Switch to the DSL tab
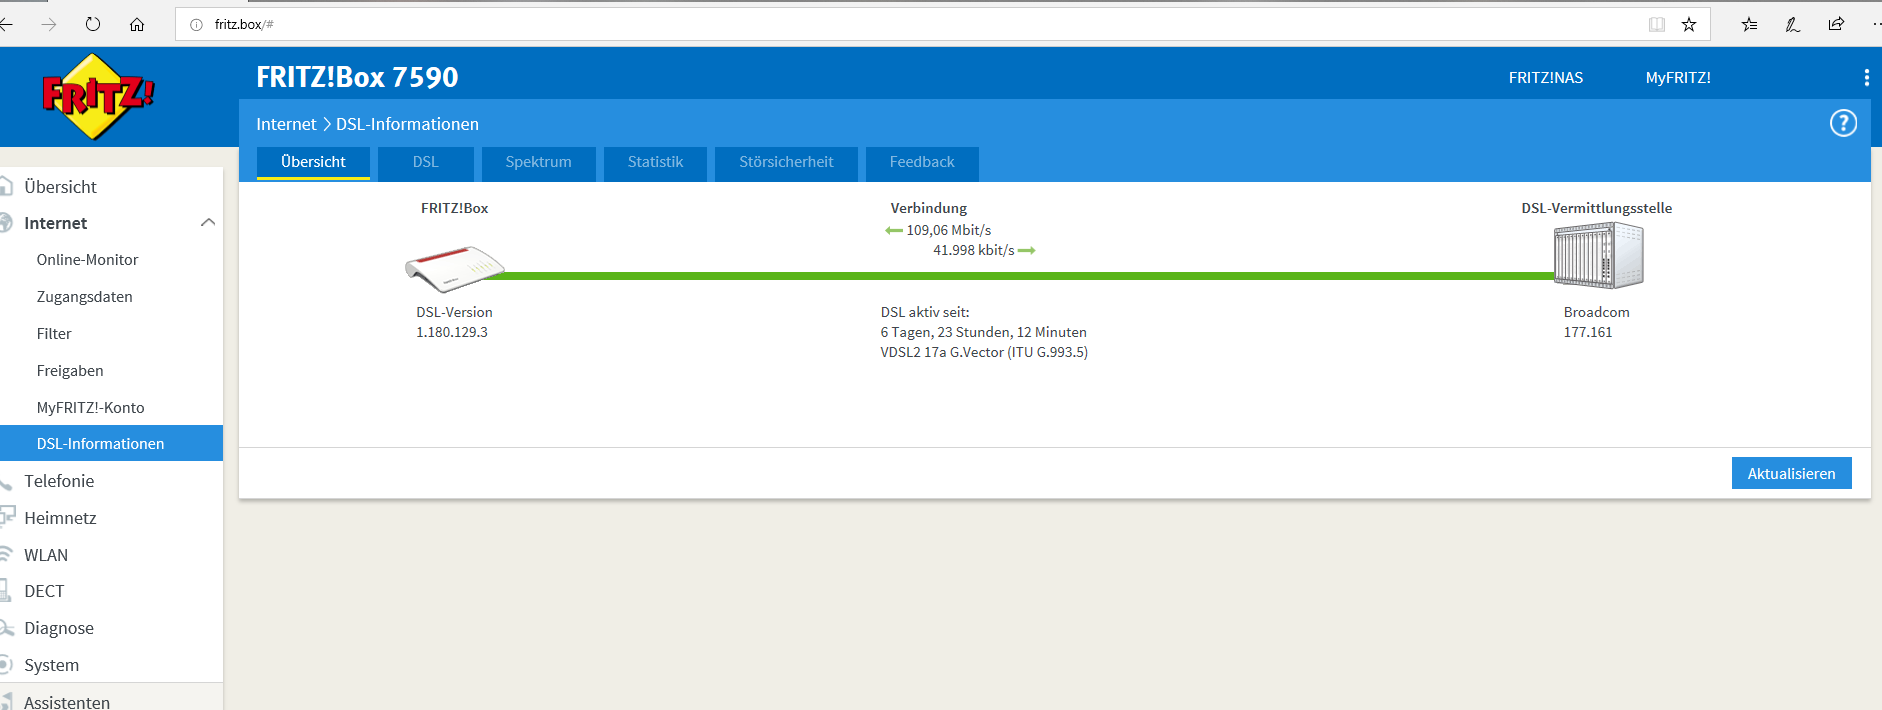1882x710 pixels. pyautogui.click(x=426, y=162)
